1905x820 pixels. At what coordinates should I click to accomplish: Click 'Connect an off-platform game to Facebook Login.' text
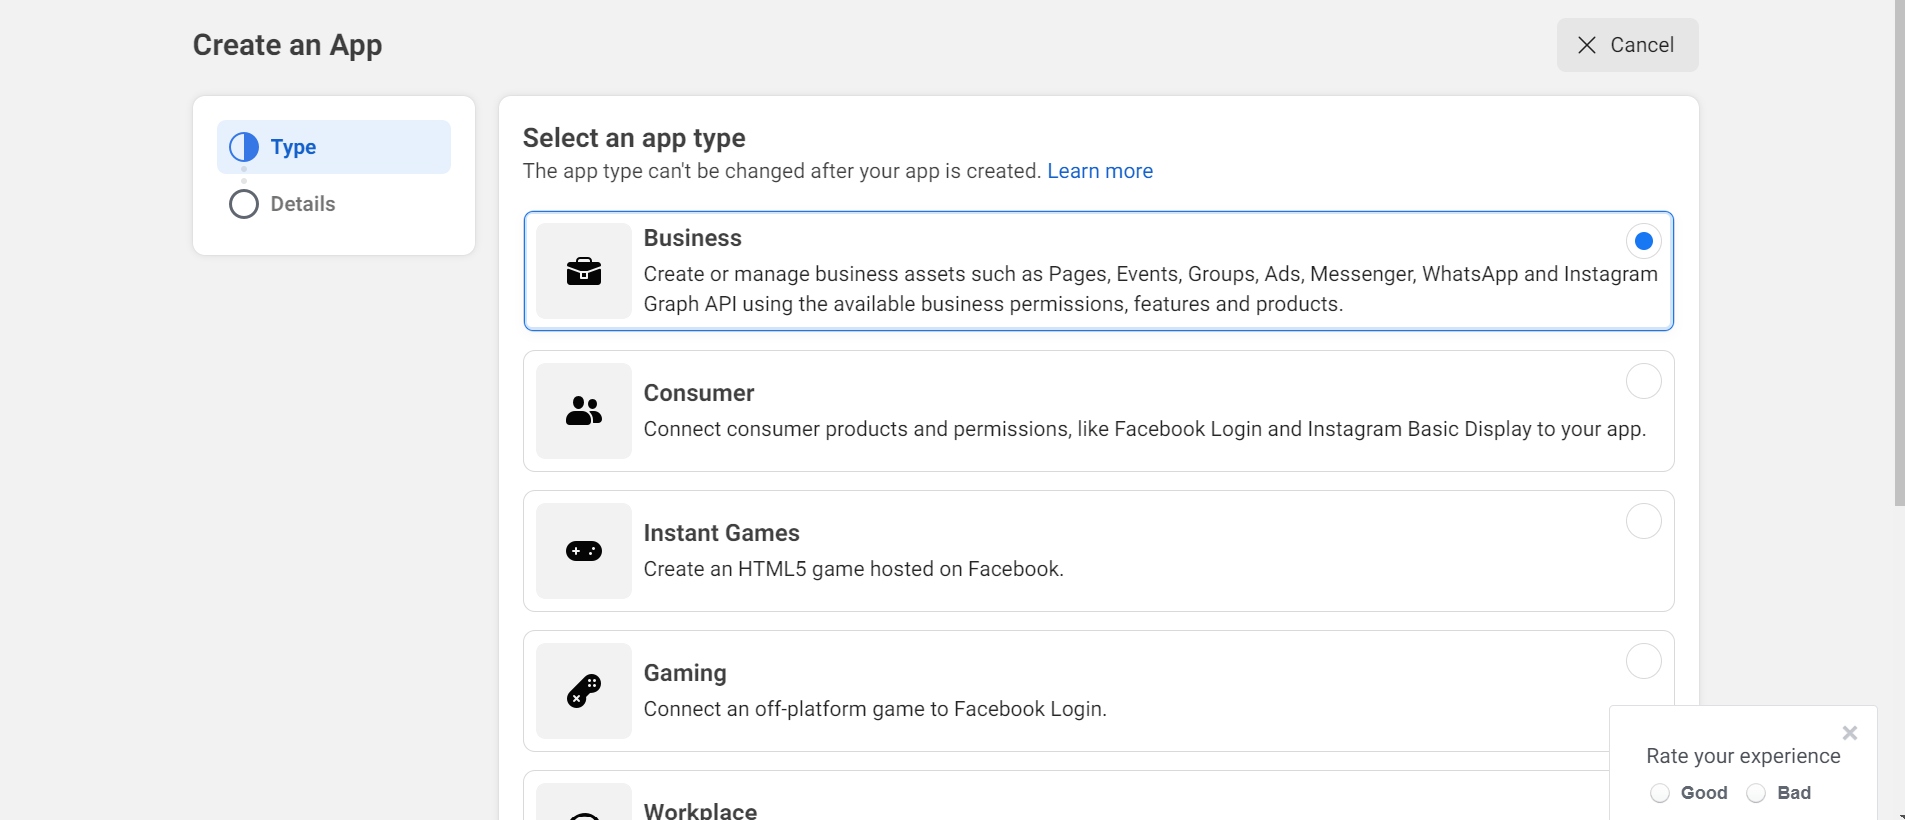pos(875,709)
